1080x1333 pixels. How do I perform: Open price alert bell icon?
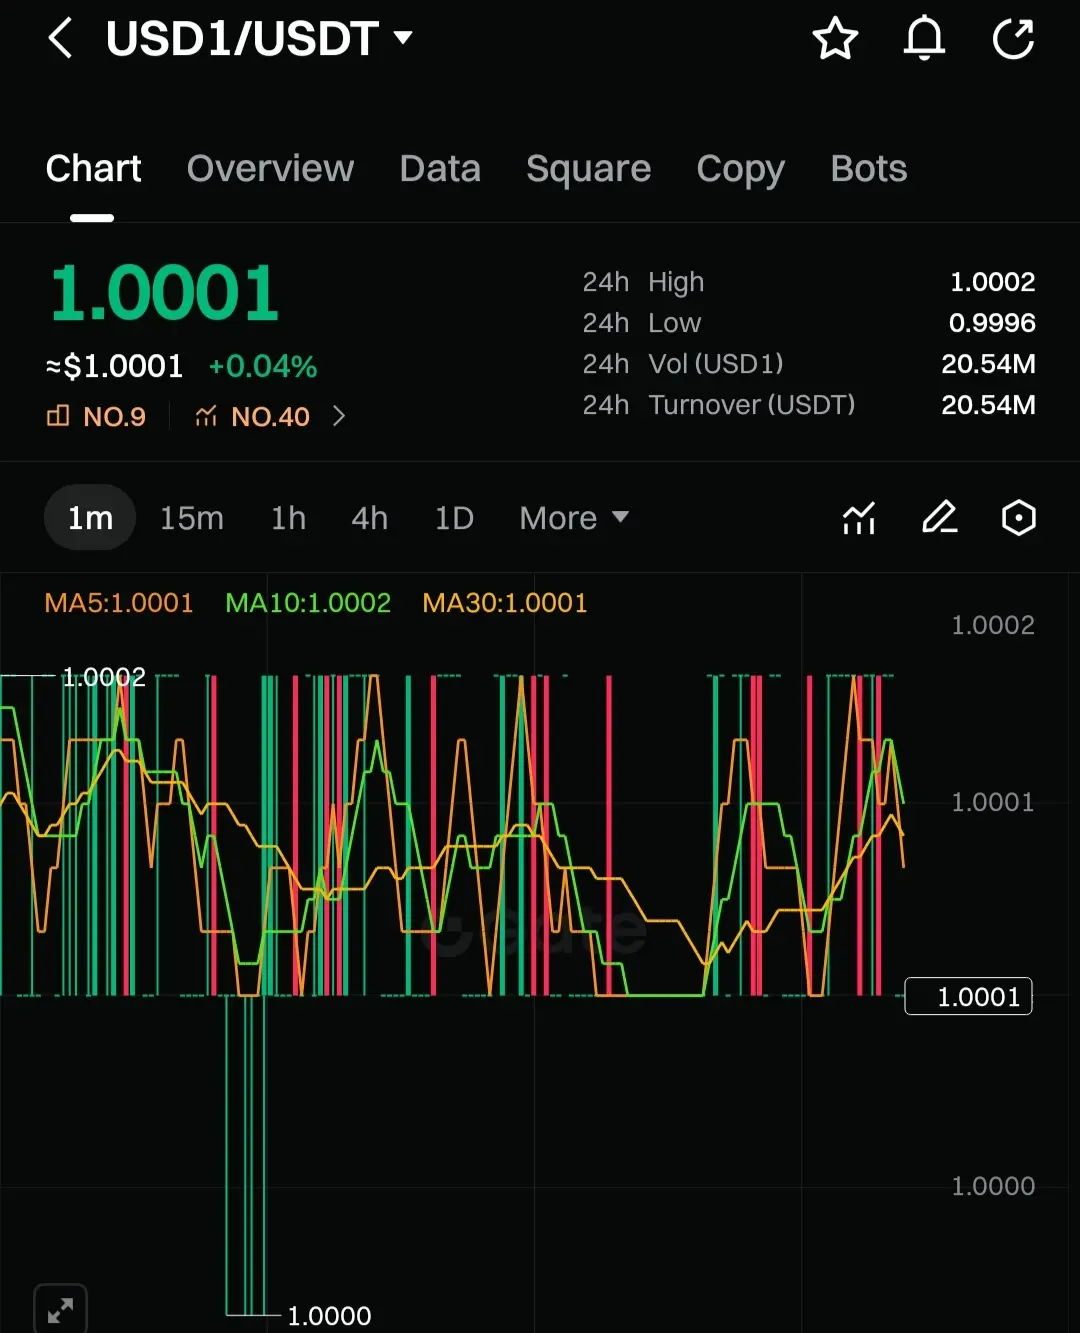point(924,39)
